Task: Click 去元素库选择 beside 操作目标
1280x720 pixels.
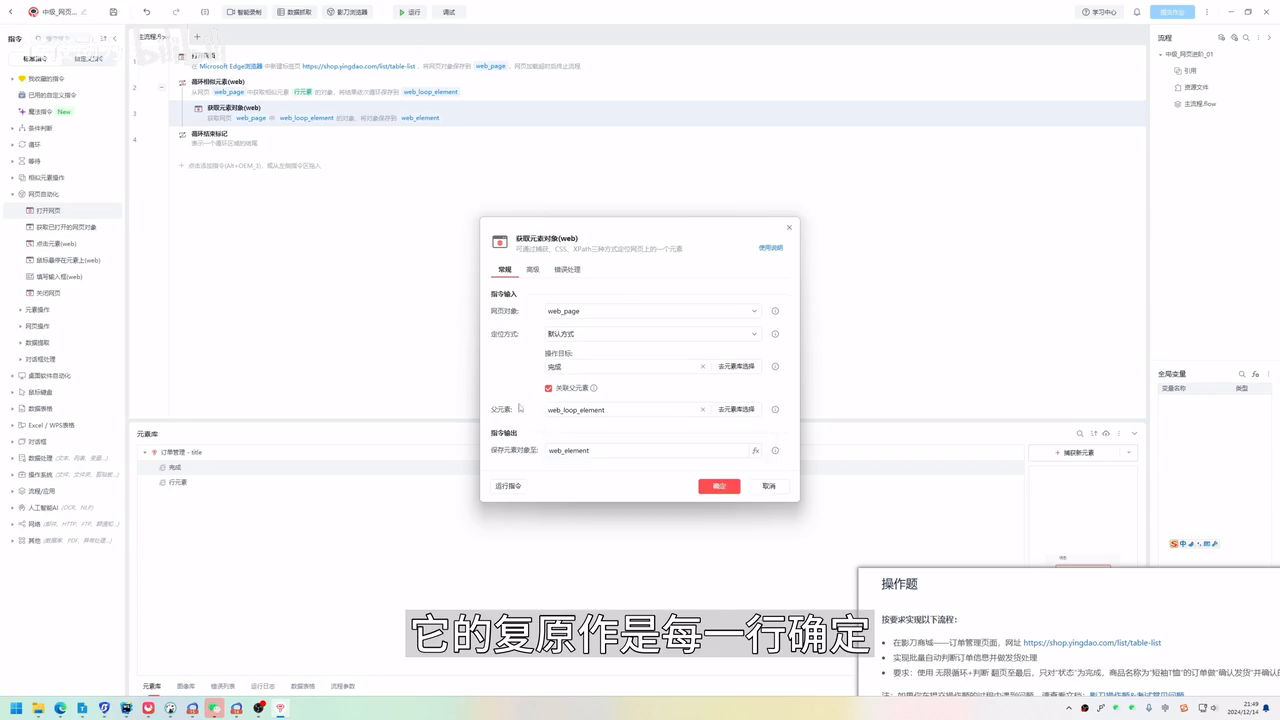Action: pyautogui.click(x=736, y=367)
